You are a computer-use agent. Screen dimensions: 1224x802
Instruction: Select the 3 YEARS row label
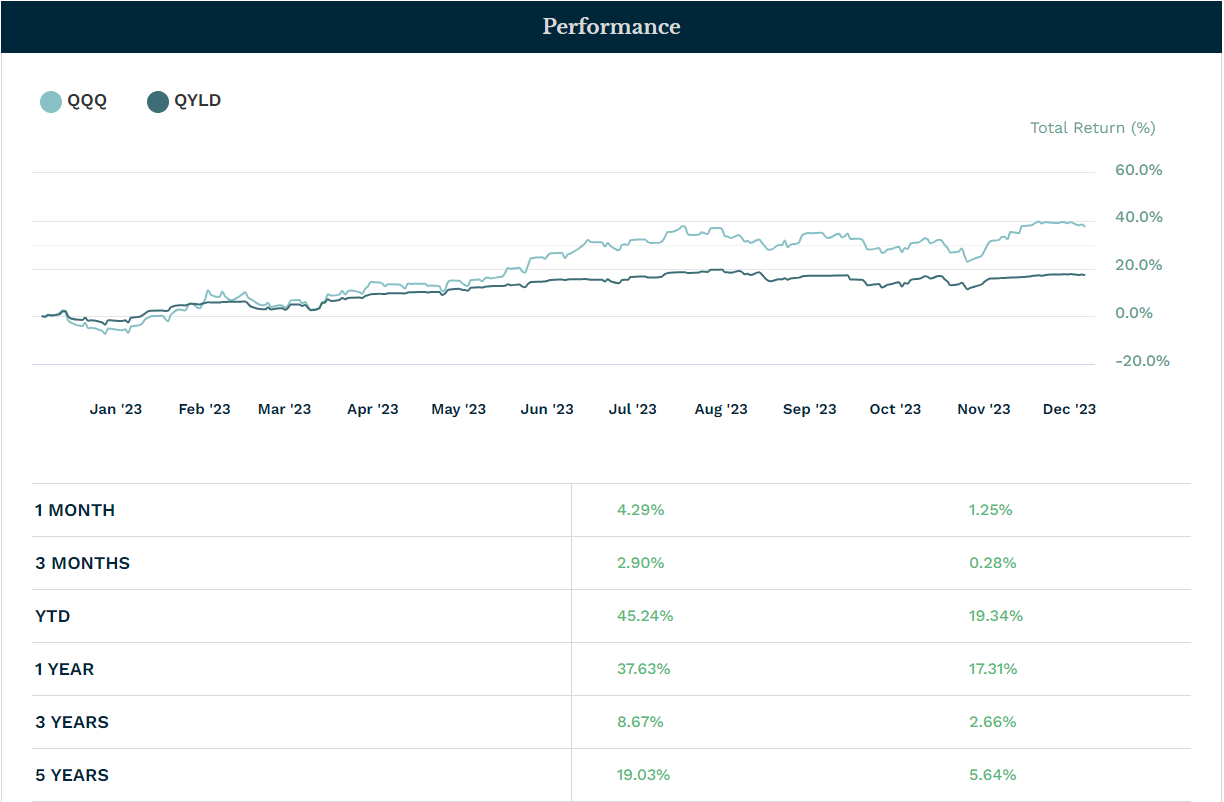pos(72,722)
